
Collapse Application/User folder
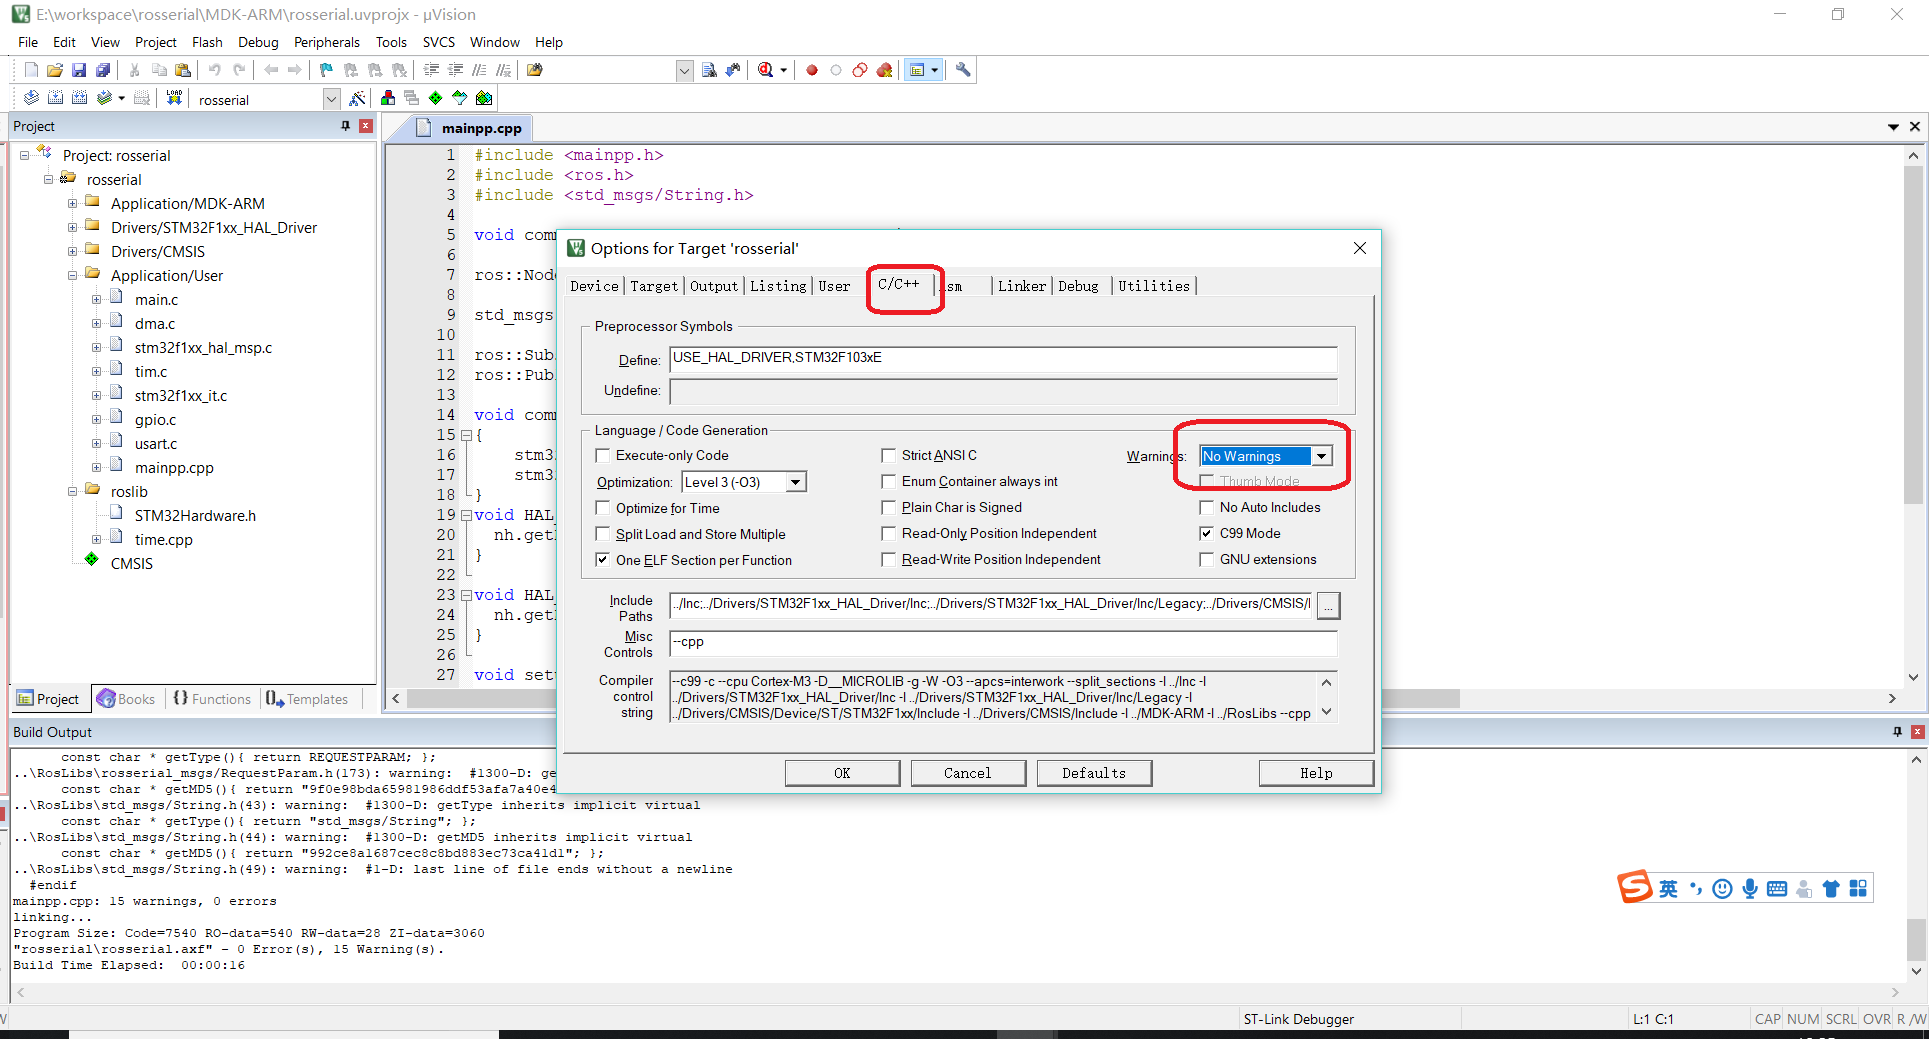(72, 275)
